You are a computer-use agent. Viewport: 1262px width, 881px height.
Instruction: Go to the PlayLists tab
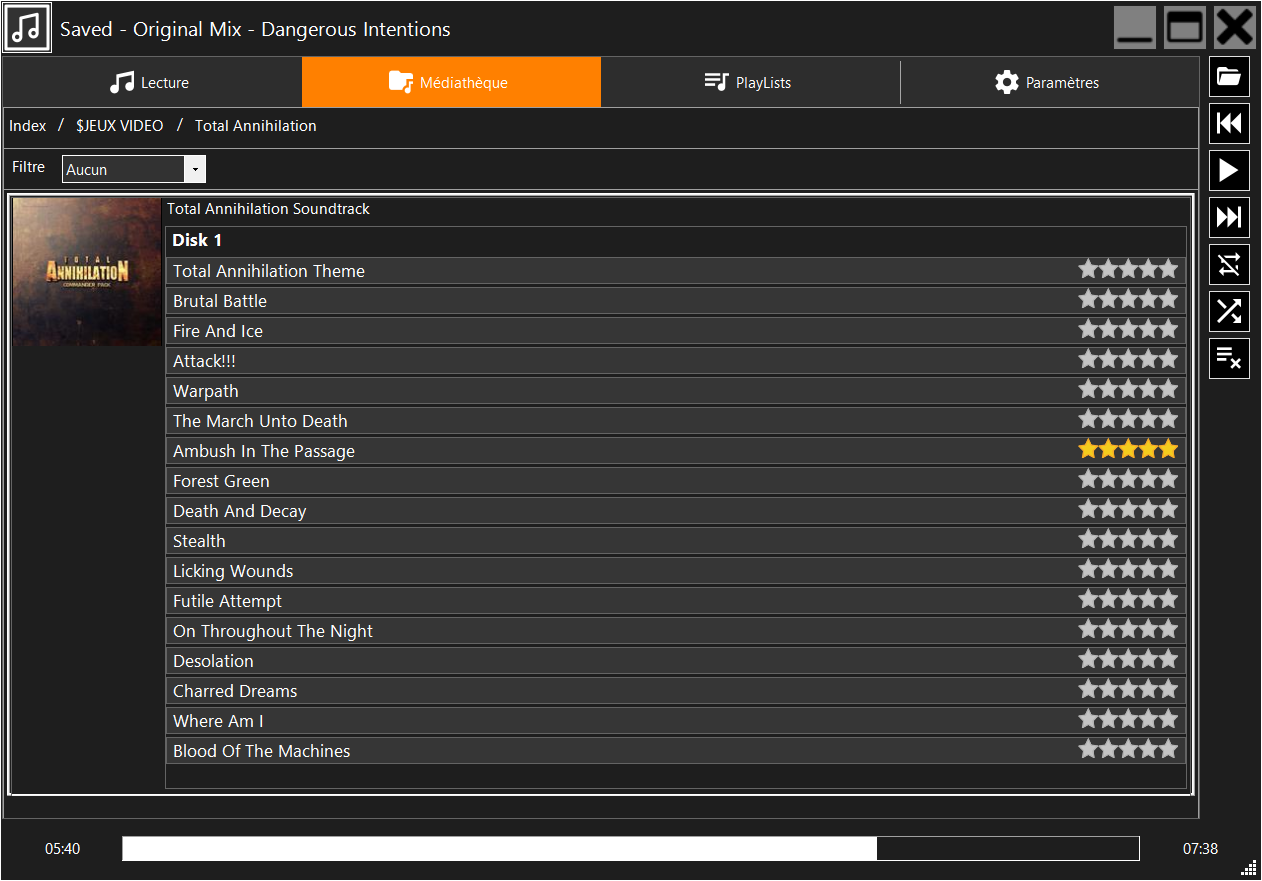pyautogui.click(x=750, y=82)
